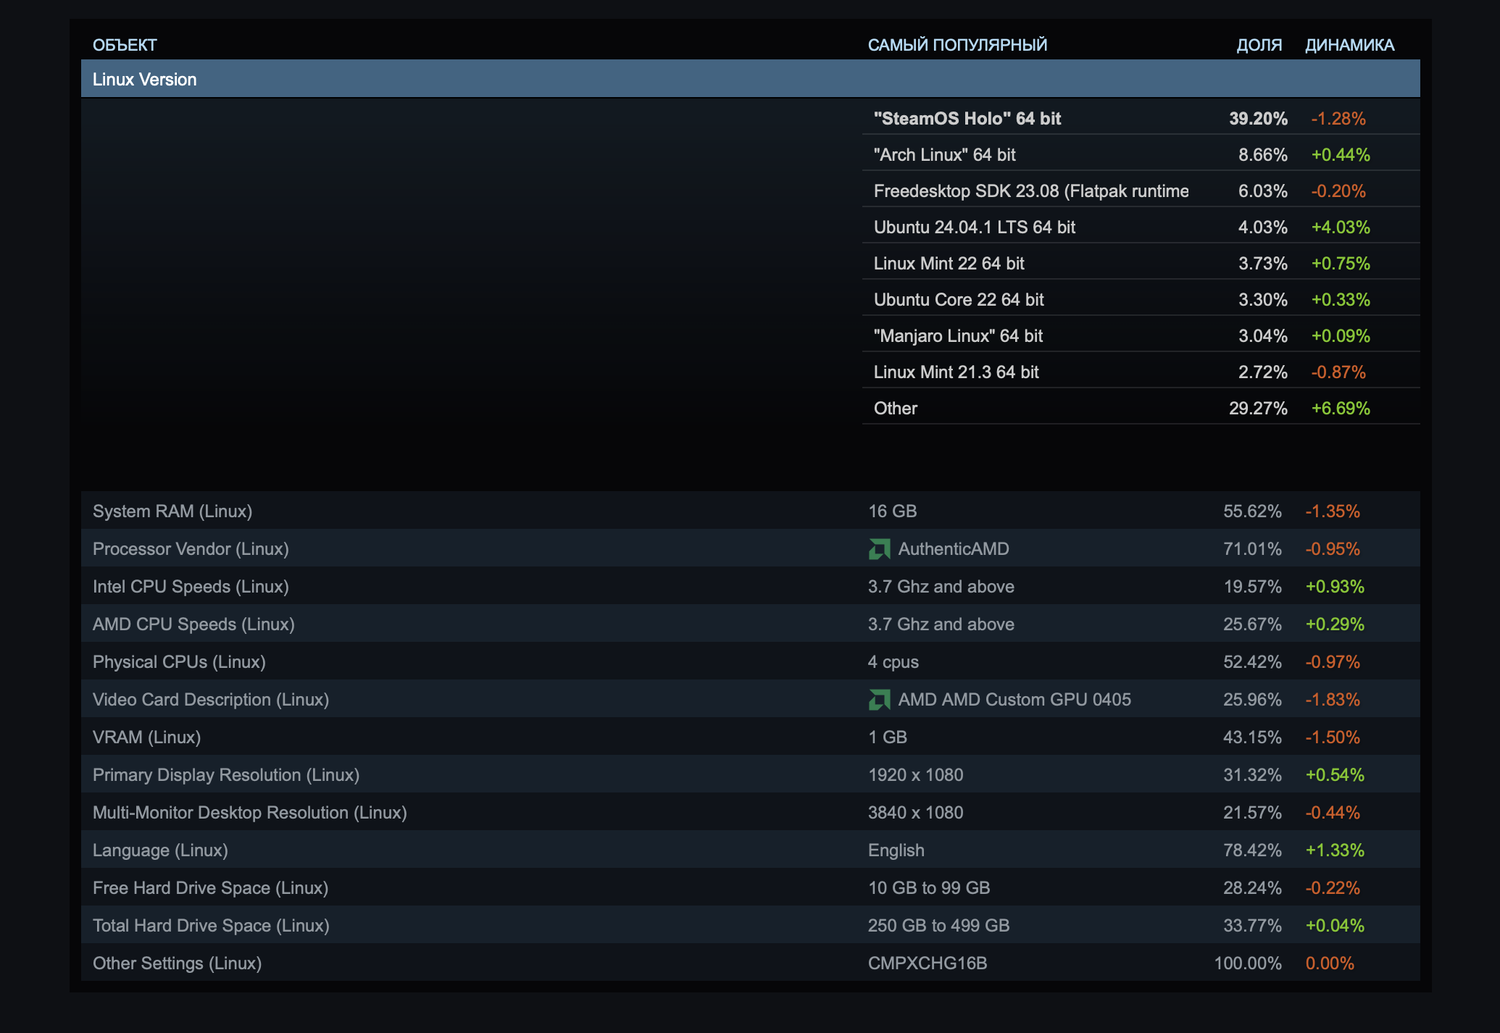Click 3.7 Ghz and above in Intel CPU Speeds row
Viewport: 1500px width, 1033px height.
(x=941, y=587)
